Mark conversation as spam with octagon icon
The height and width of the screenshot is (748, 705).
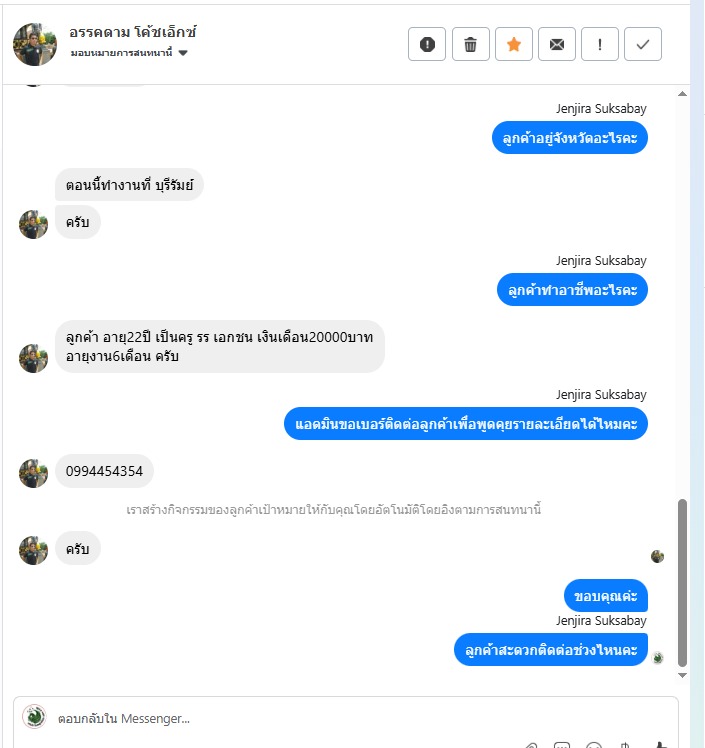point(427,44)
